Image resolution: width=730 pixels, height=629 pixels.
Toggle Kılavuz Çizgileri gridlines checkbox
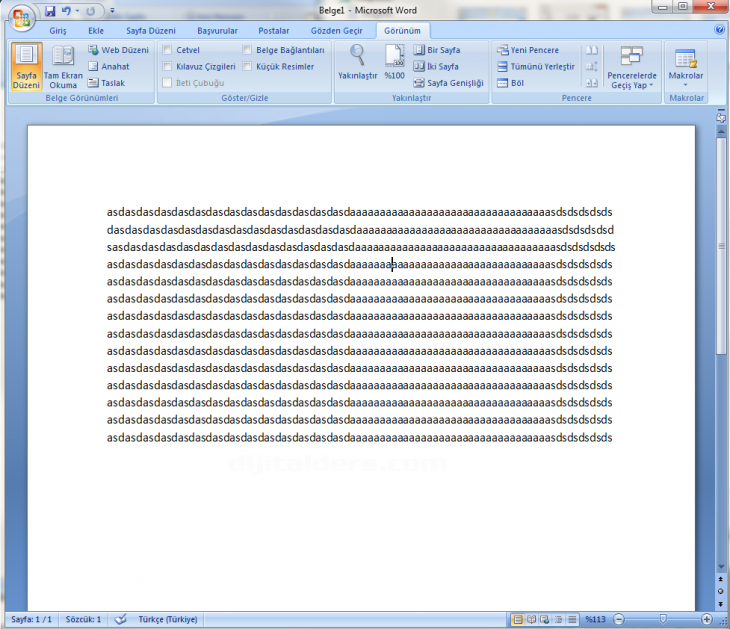[x=167, y=67]
